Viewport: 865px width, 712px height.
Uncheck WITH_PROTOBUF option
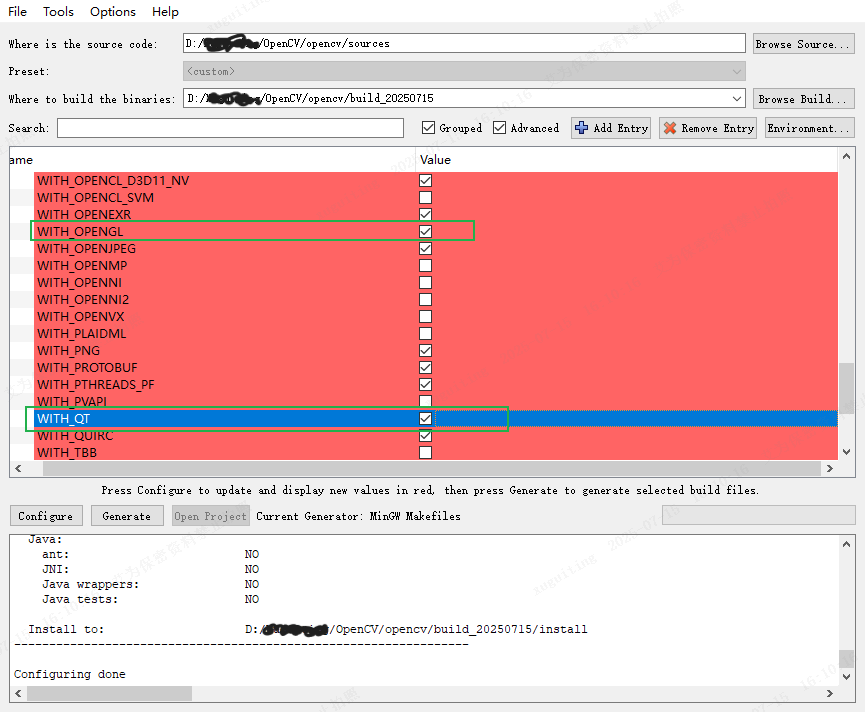click(425, 367)
